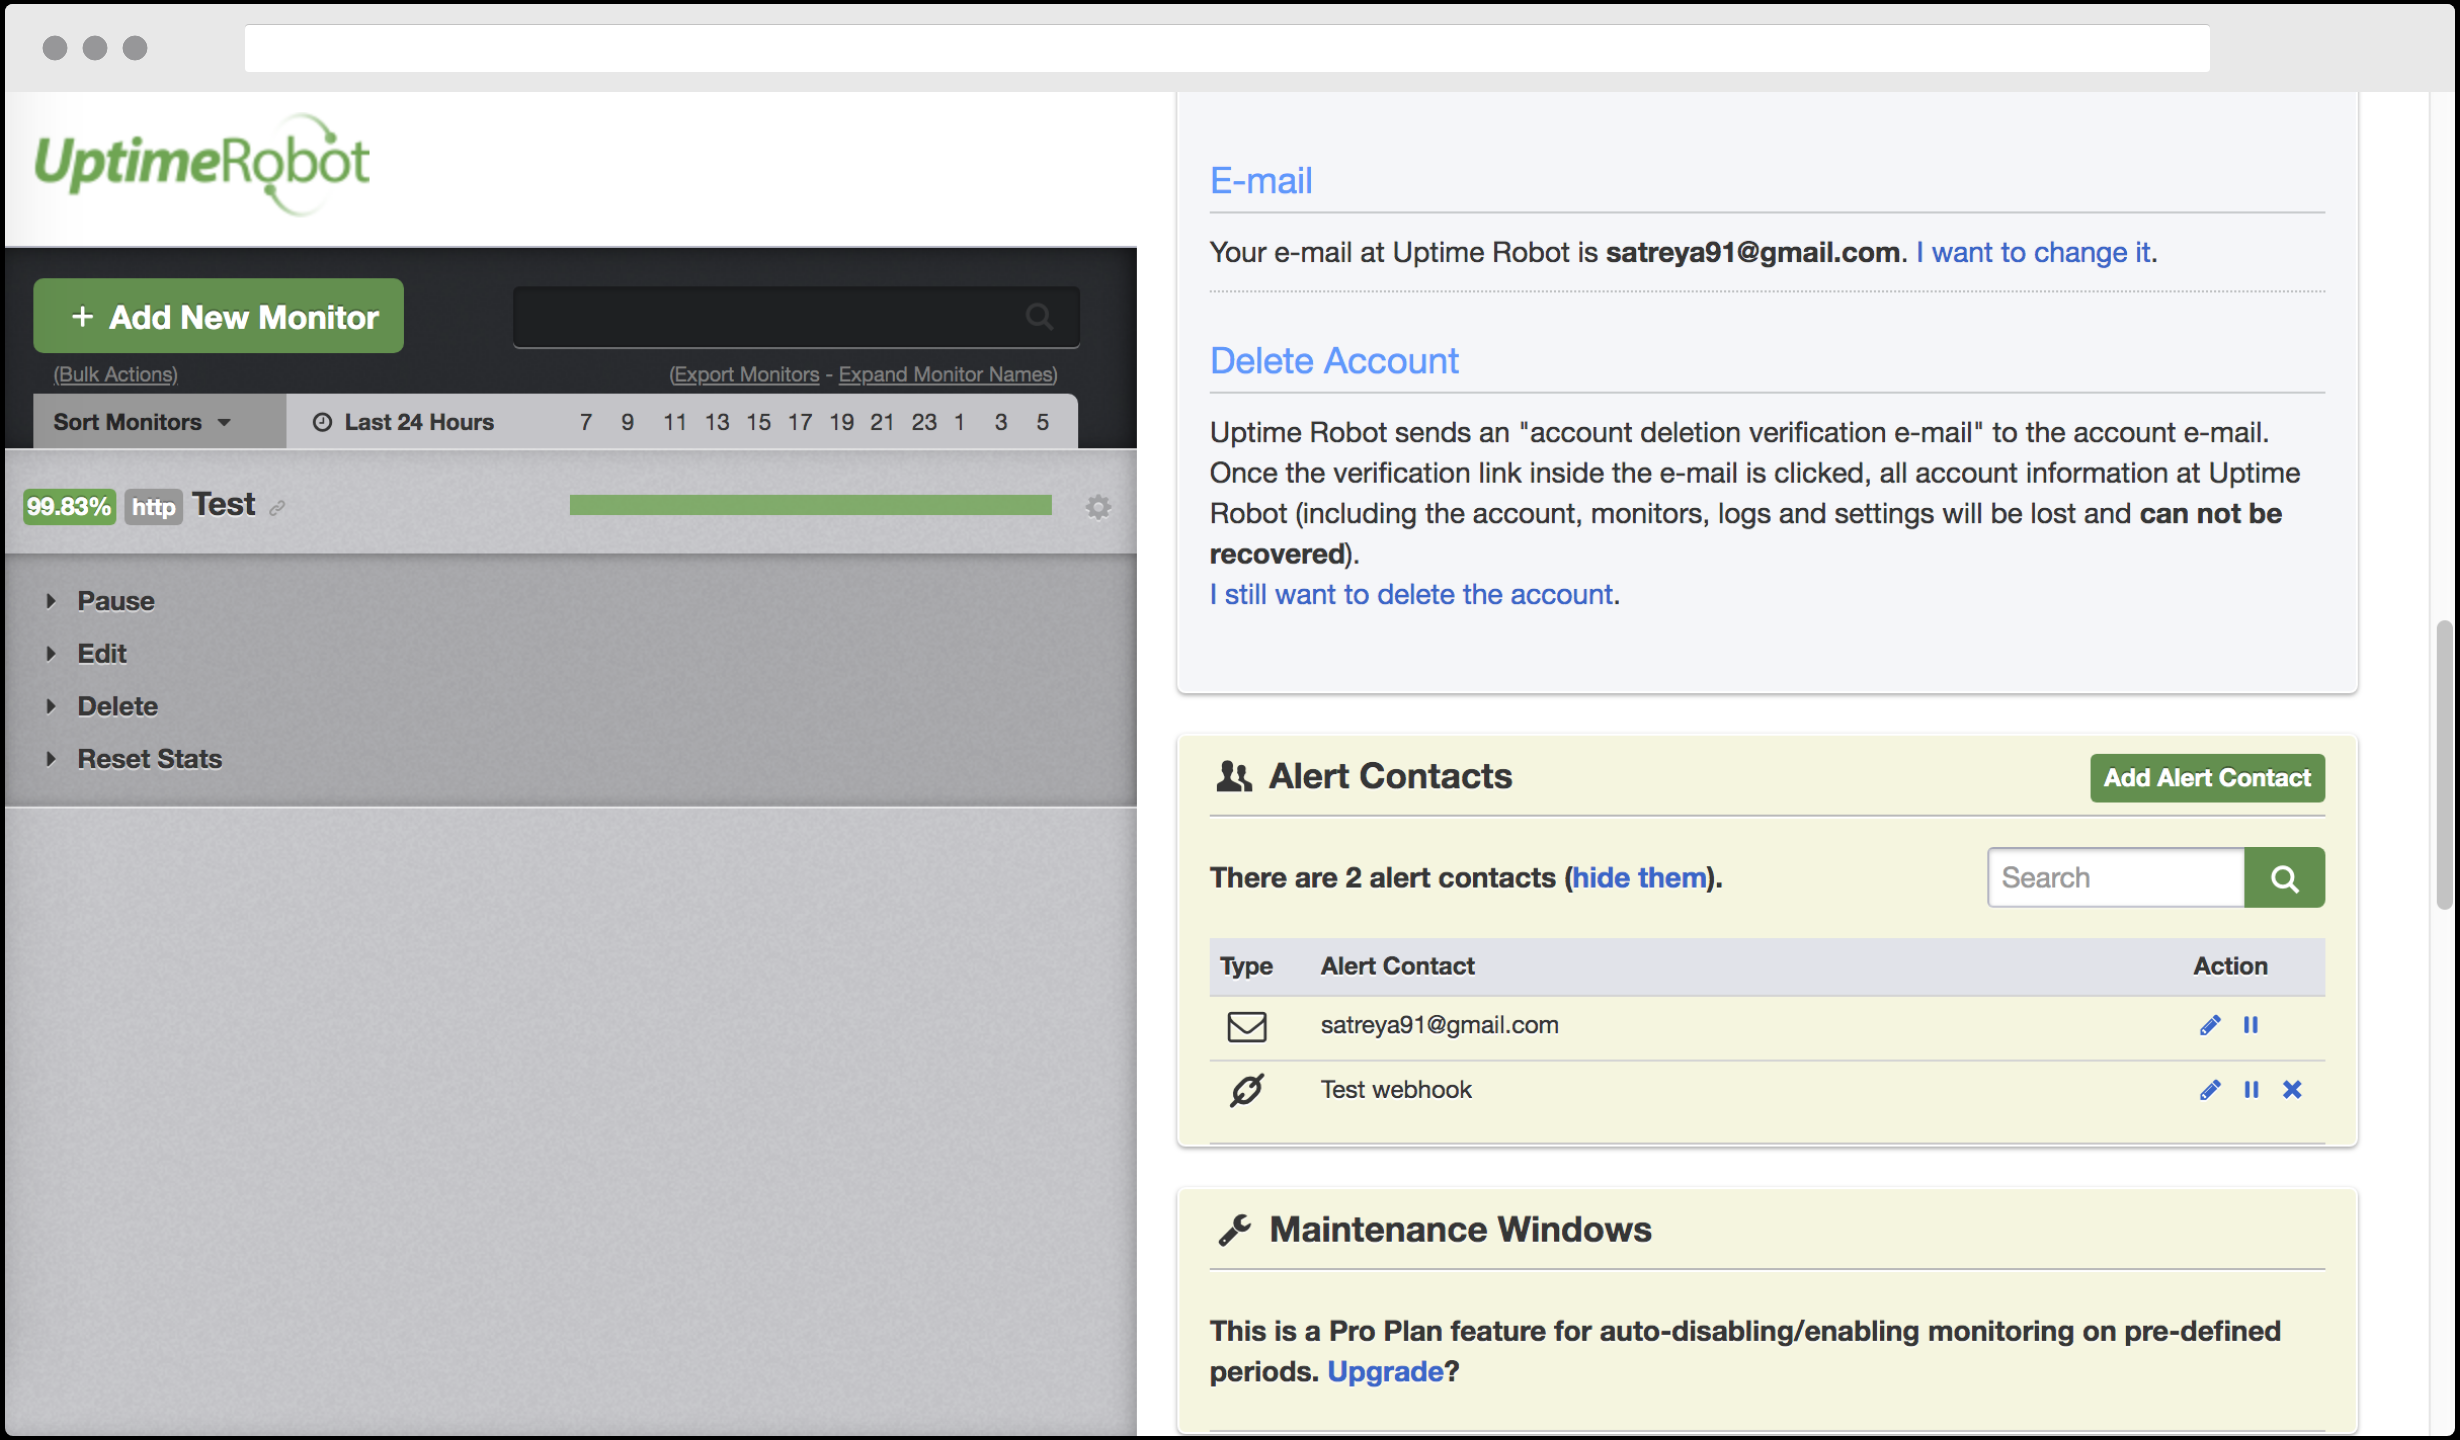
Task: Click inside the Alert Contacts search field
Action: point(2115,877)
